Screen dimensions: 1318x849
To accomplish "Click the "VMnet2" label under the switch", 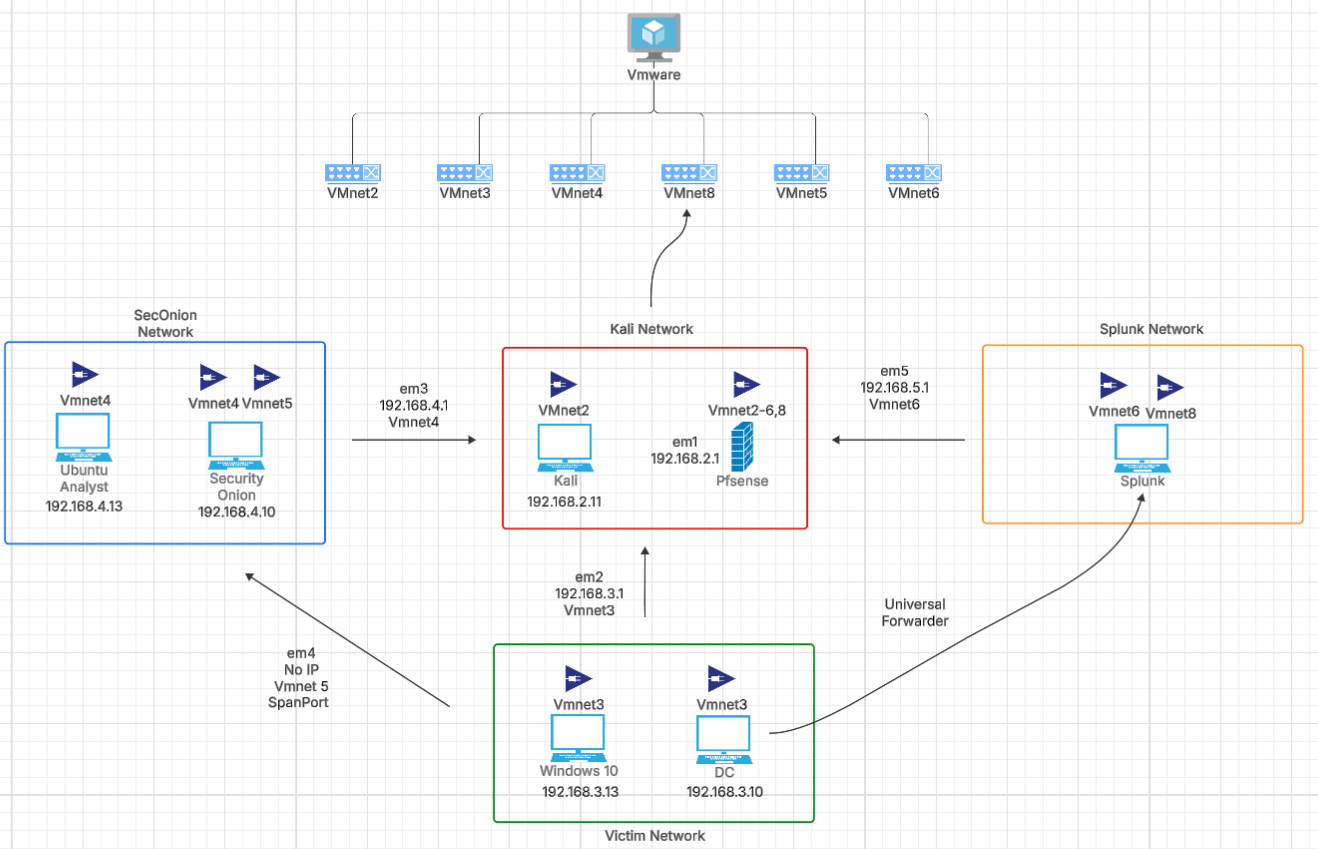I will point(353,193).
